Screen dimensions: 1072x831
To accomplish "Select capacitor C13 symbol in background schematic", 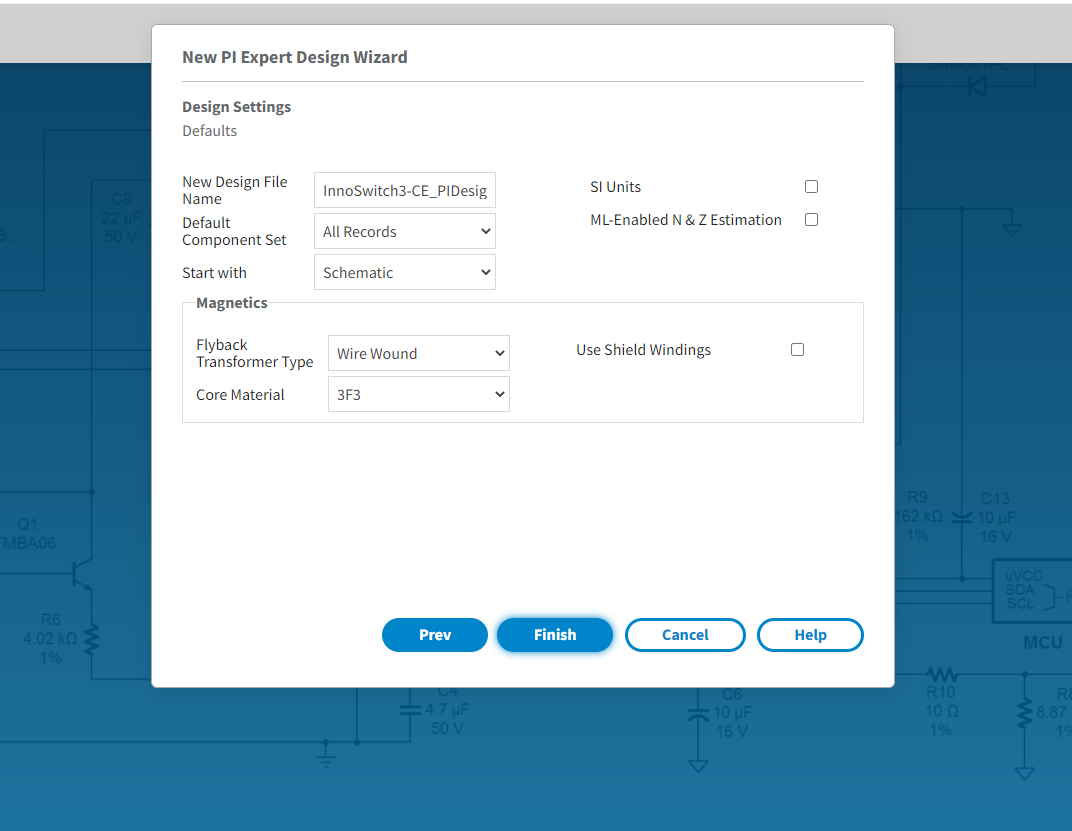I will 962,518.
